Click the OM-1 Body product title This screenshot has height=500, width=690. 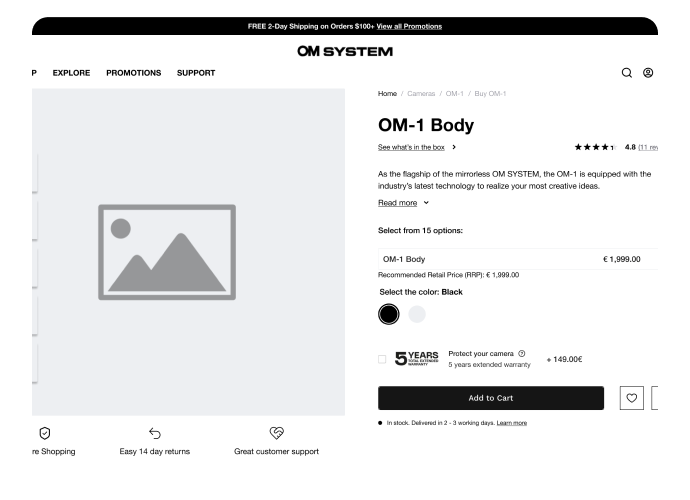(426, 125)
